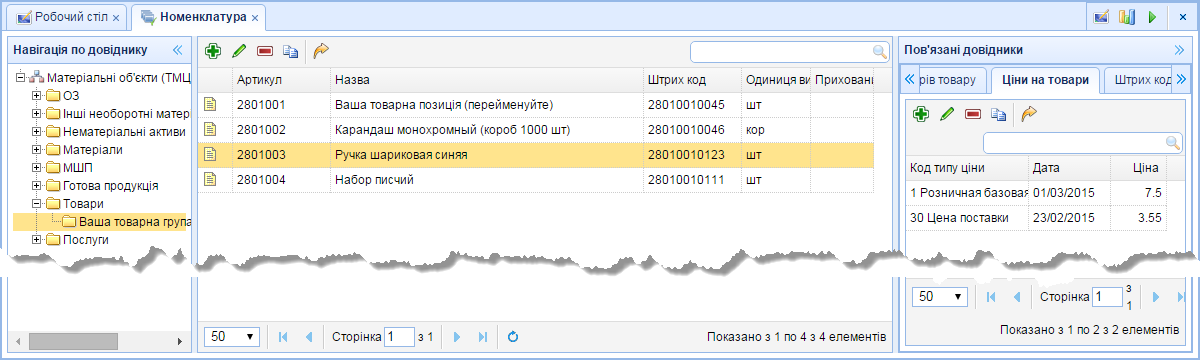
Task: Select the 30 Цена поставки price row
Action: point(1036,217)
